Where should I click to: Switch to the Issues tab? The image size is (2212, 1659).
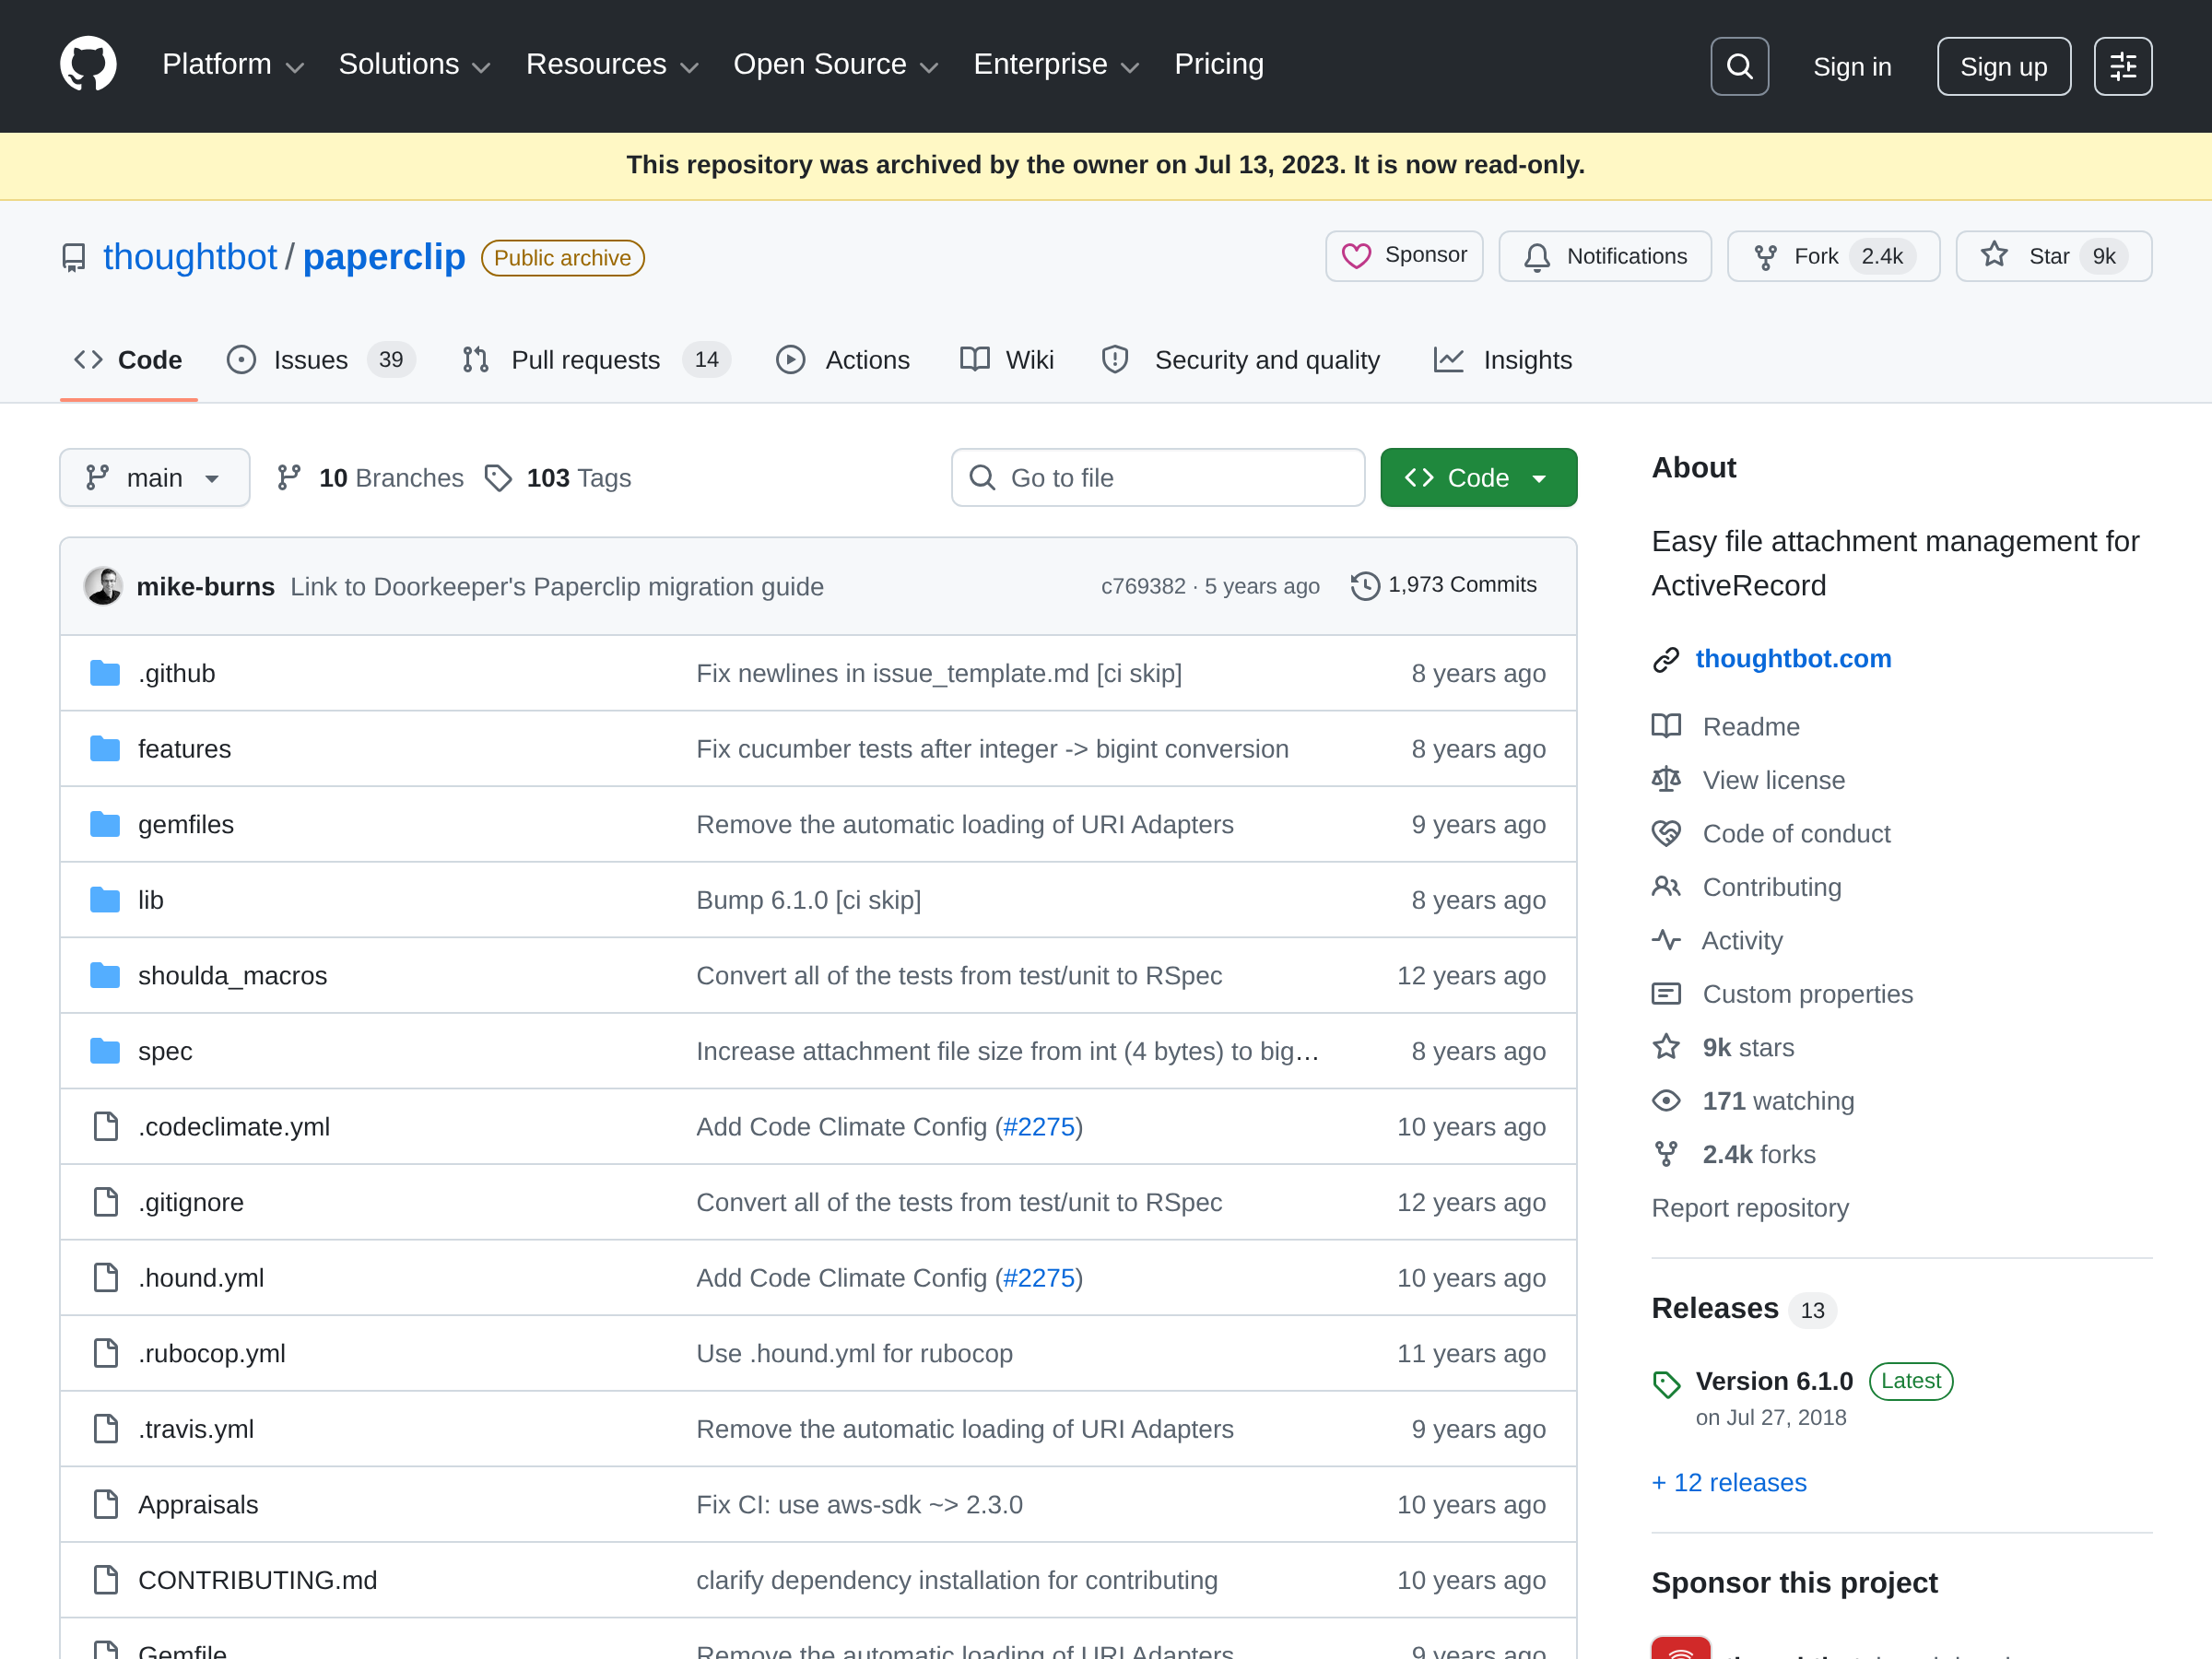point(321,360)
